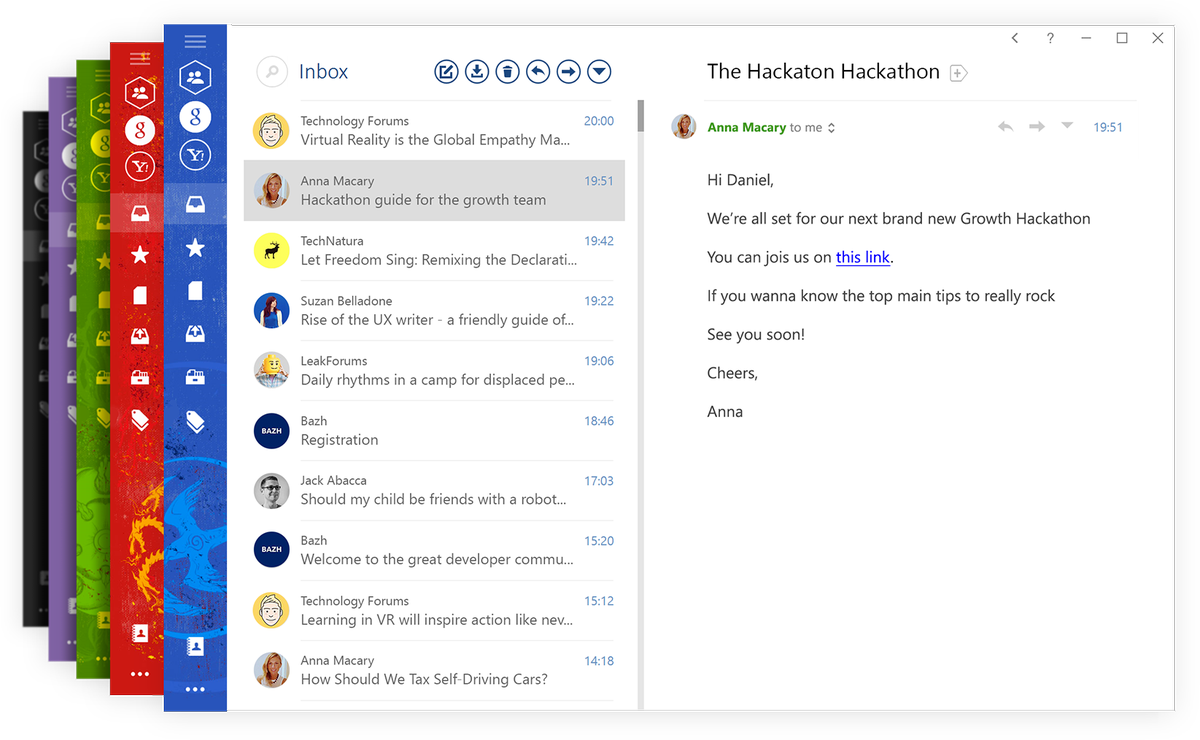This screenshot has height=740, width=1200.
Task: Click the search magnifier icon
Action: (272, 72)
